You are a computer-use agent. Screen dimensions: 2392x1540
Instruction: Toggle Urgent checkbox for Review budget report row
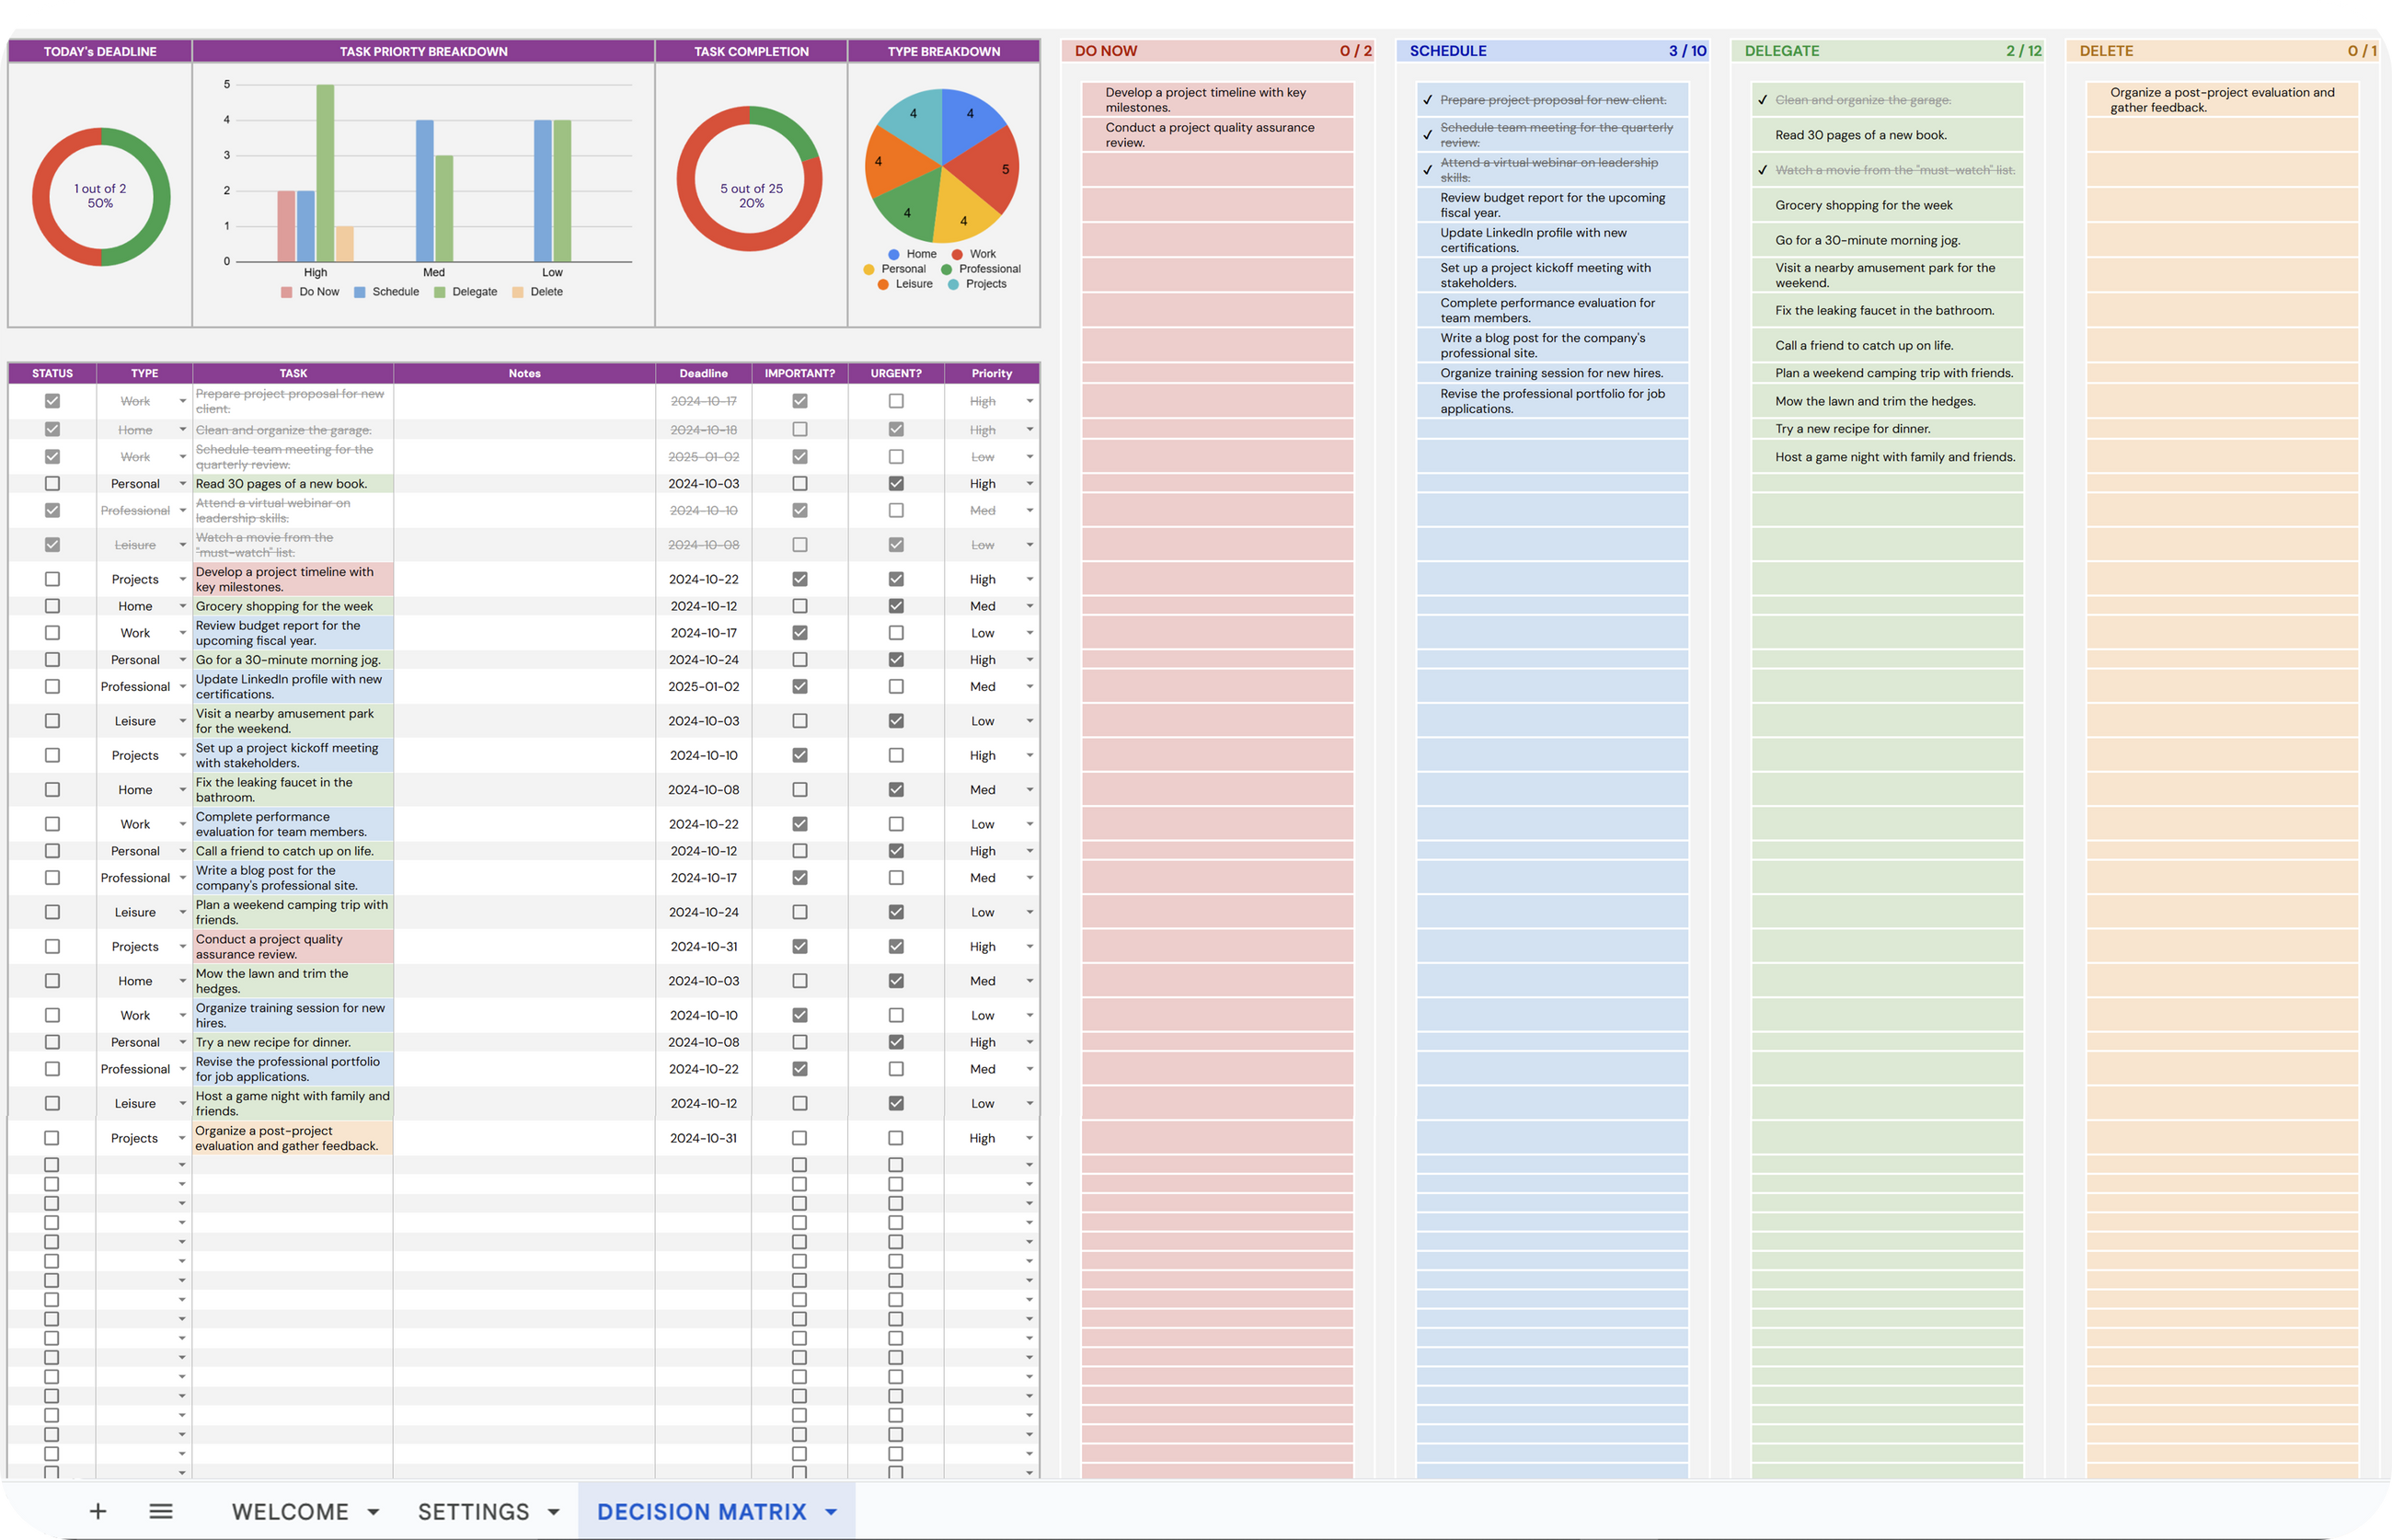click(895, 633)
